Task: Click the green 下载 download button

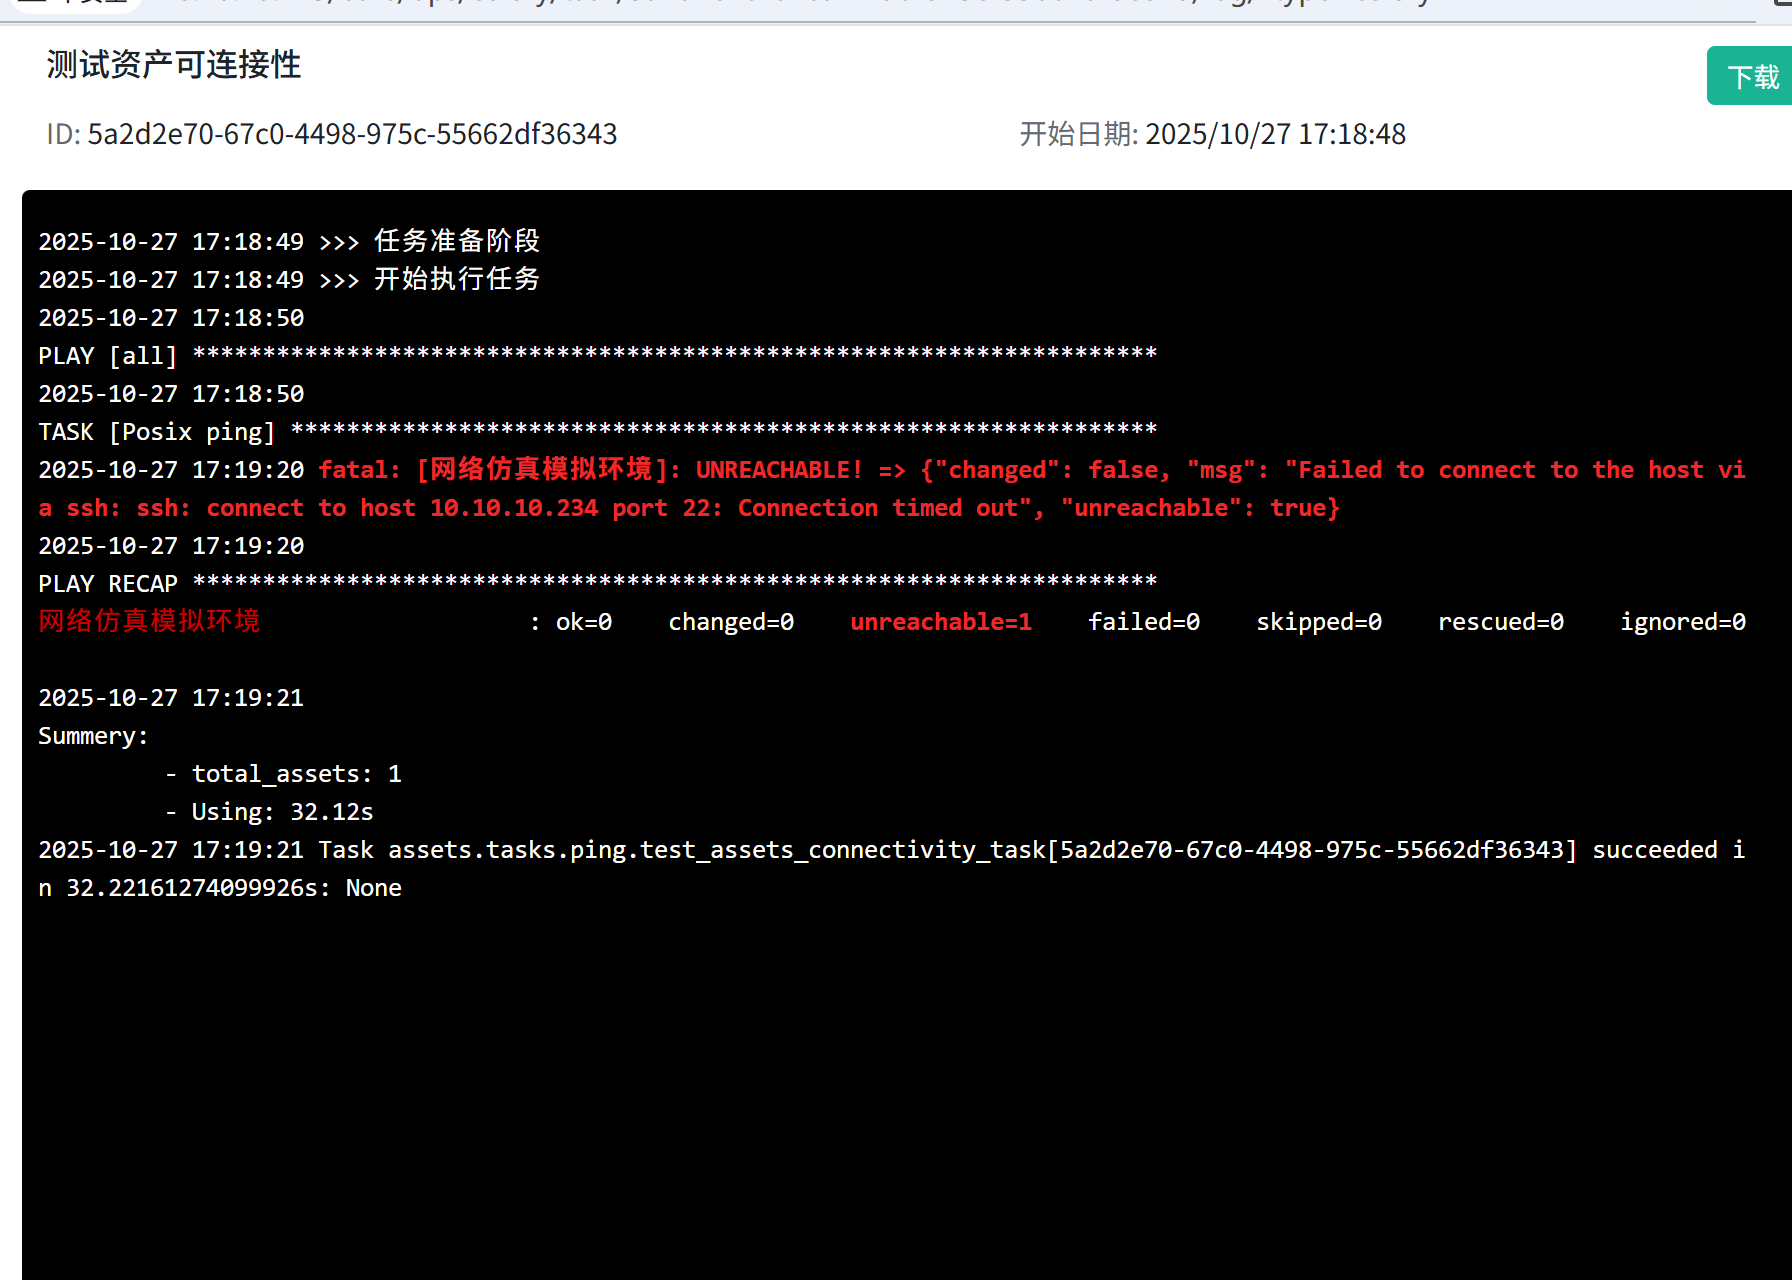Action: click(1751, 76)
